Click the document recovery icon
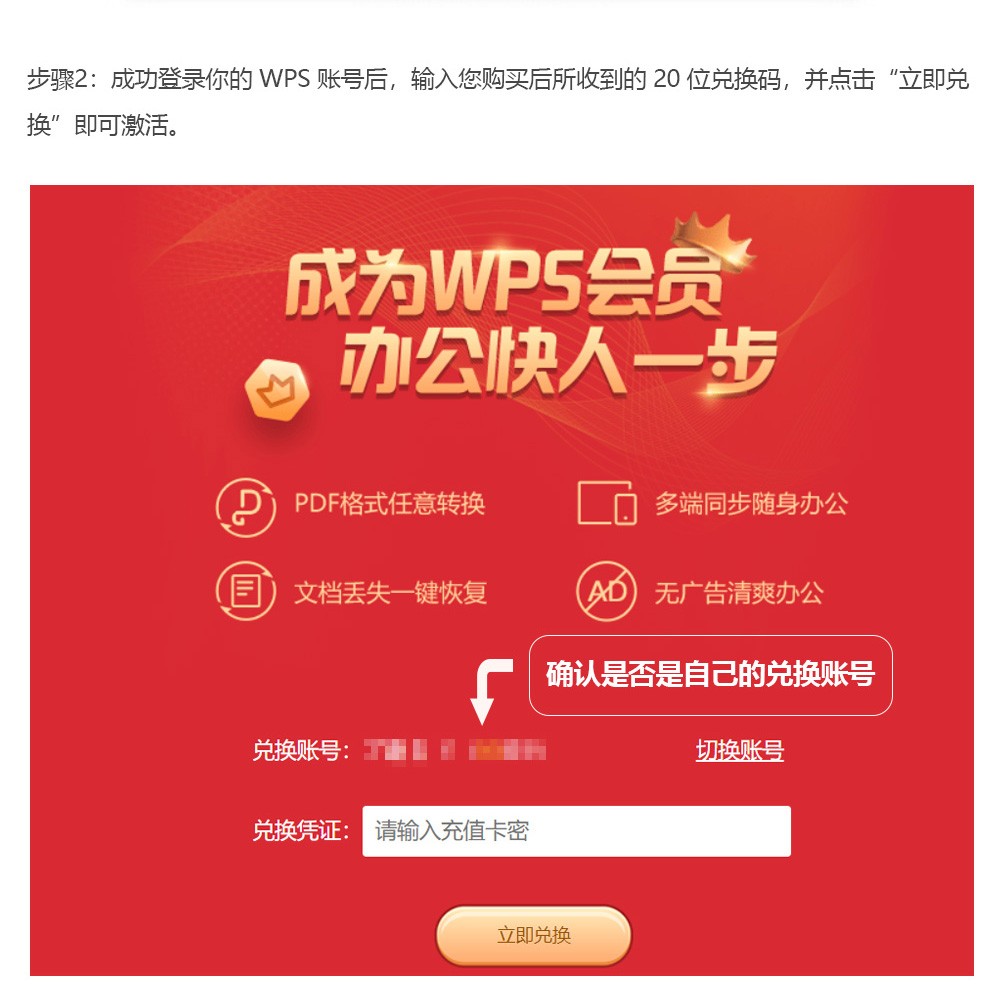The image size is (1000, 1000). (x=246, y=591)
